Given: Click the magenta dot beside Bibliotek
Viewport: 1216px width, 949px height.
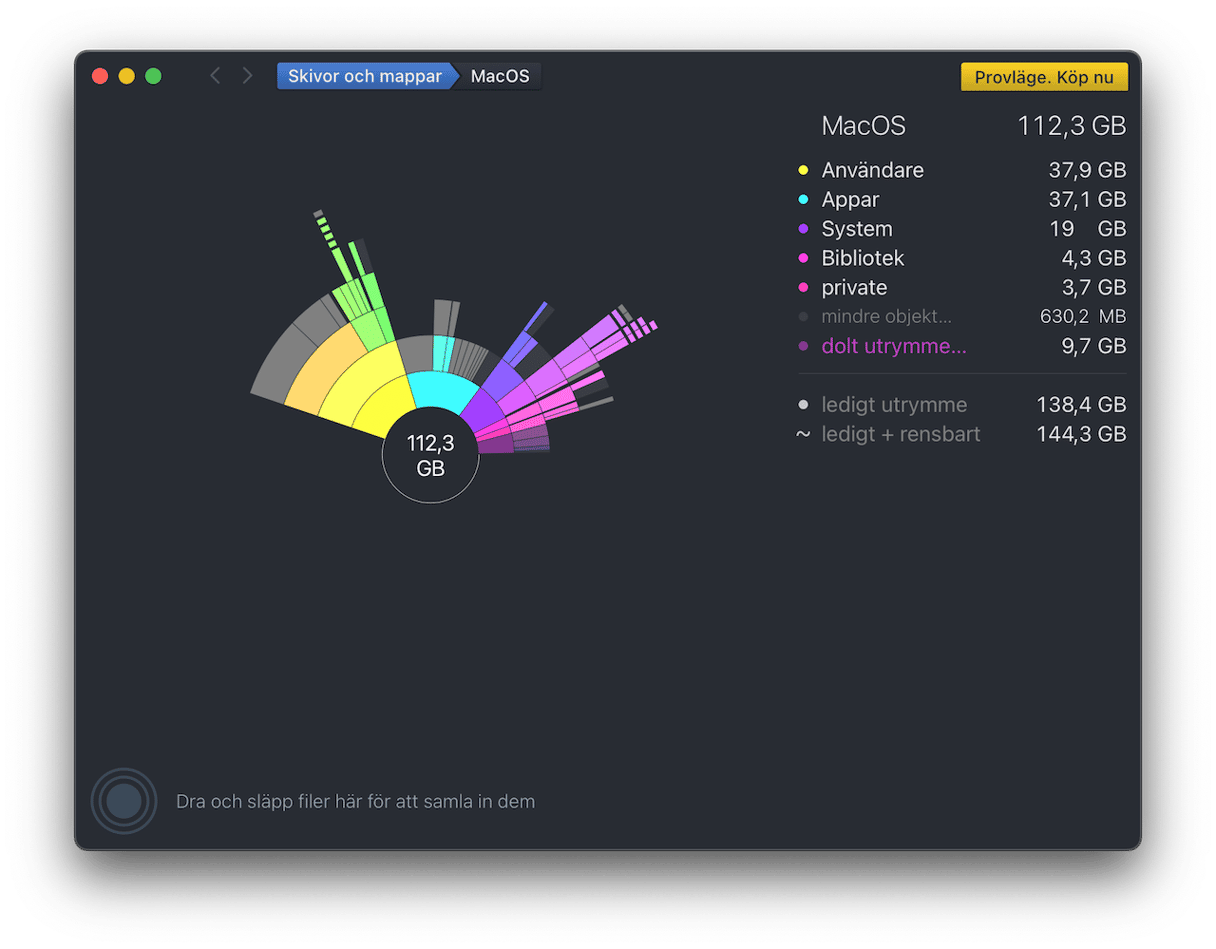Looking at the screenshot, I should [x=803, y=258].
